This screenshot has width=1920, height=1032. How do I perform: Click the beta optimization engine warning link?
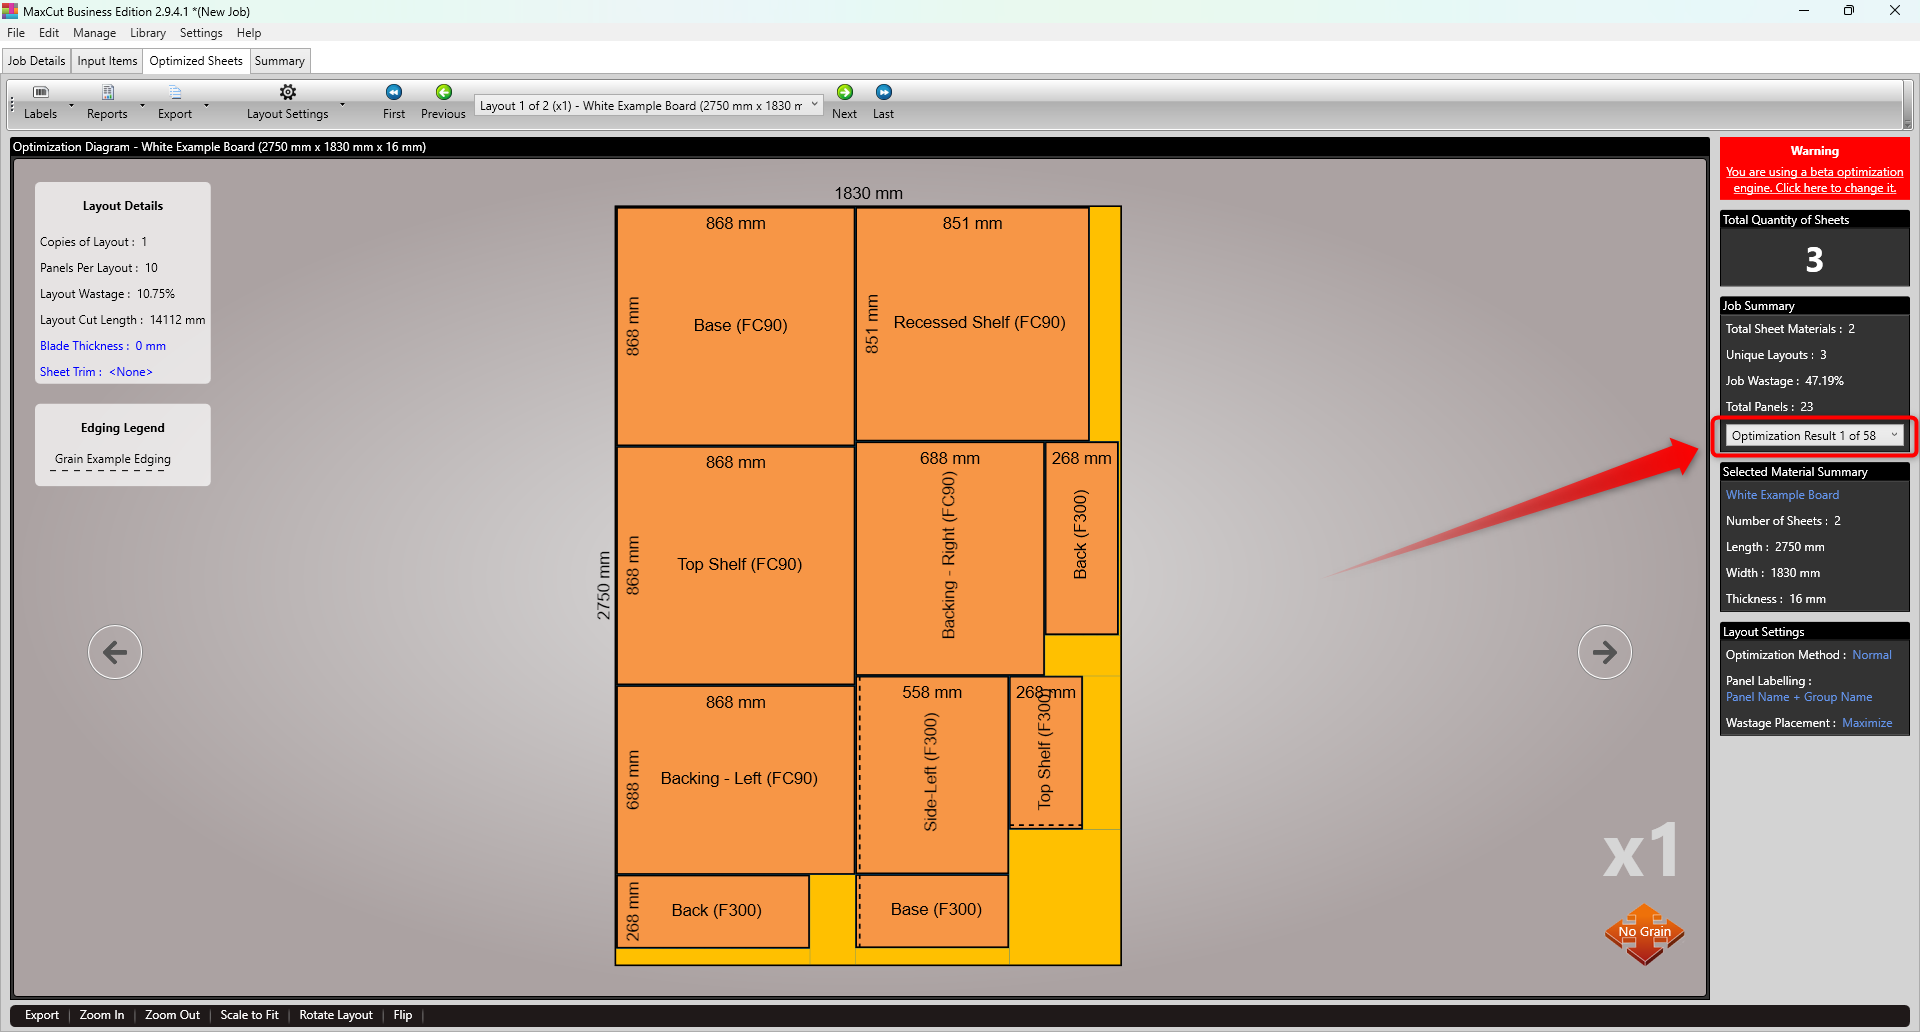pos(1814,180)
